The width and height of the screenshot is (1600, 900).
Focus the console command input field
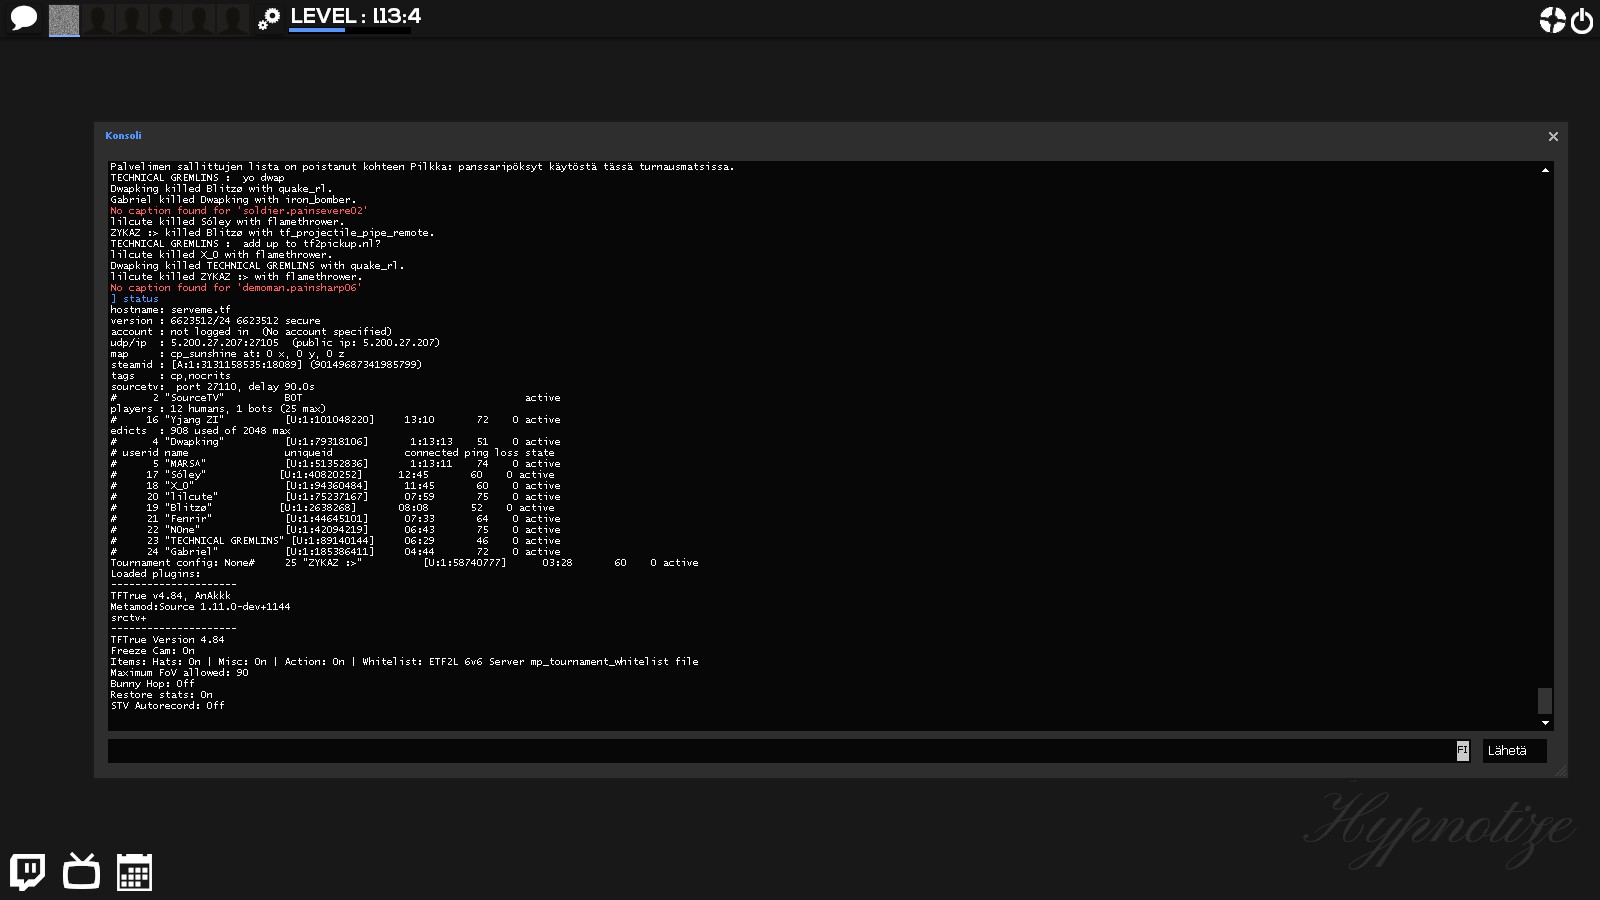point(782,751)
